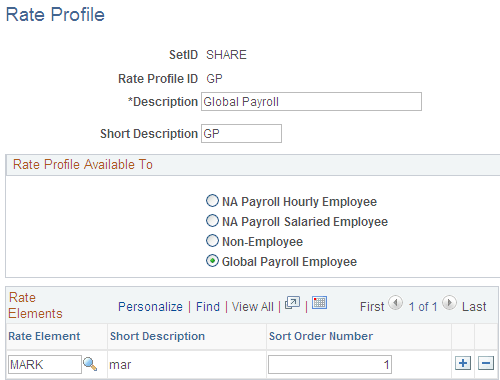Image resolution: width=500 pixels, height=380 pixels.
Task: Download grid to spreadsheet icon
Action: point(319,303)
